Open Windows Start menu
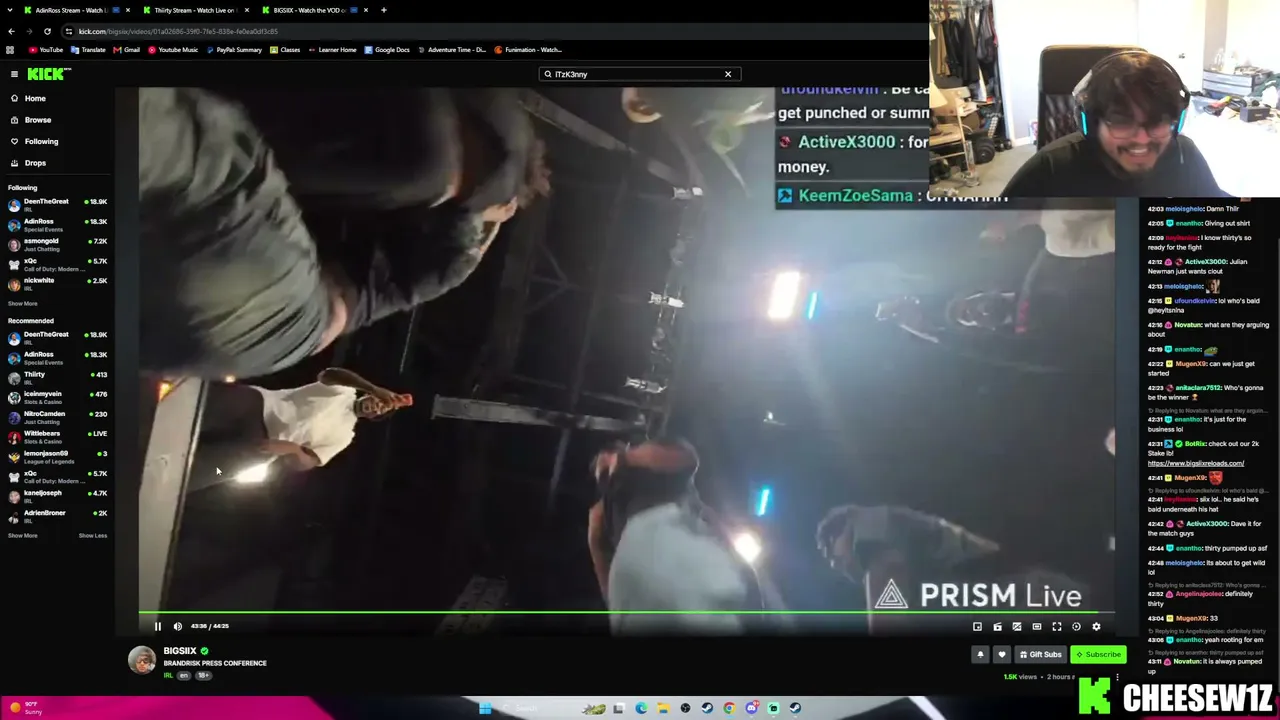Image resolution: width=1280 pixels, height=720 pixels. [x=485, y=708]
